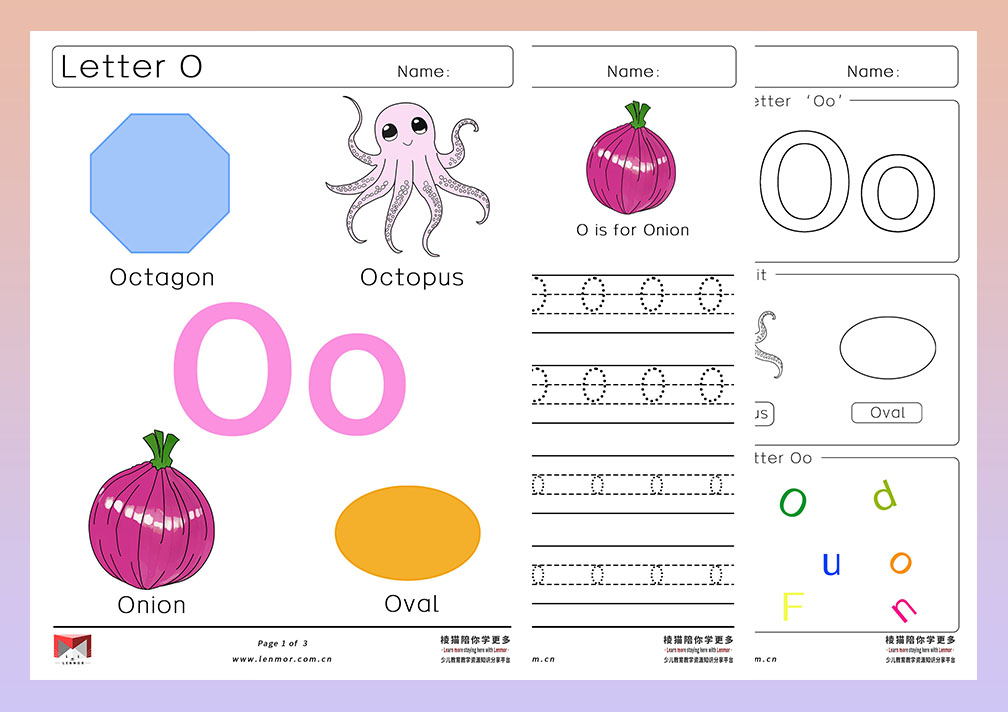This screenshot has width=1008, height=712.
Task: Click the Name field on the 'Oo' outline page
Action: (873, 71)
